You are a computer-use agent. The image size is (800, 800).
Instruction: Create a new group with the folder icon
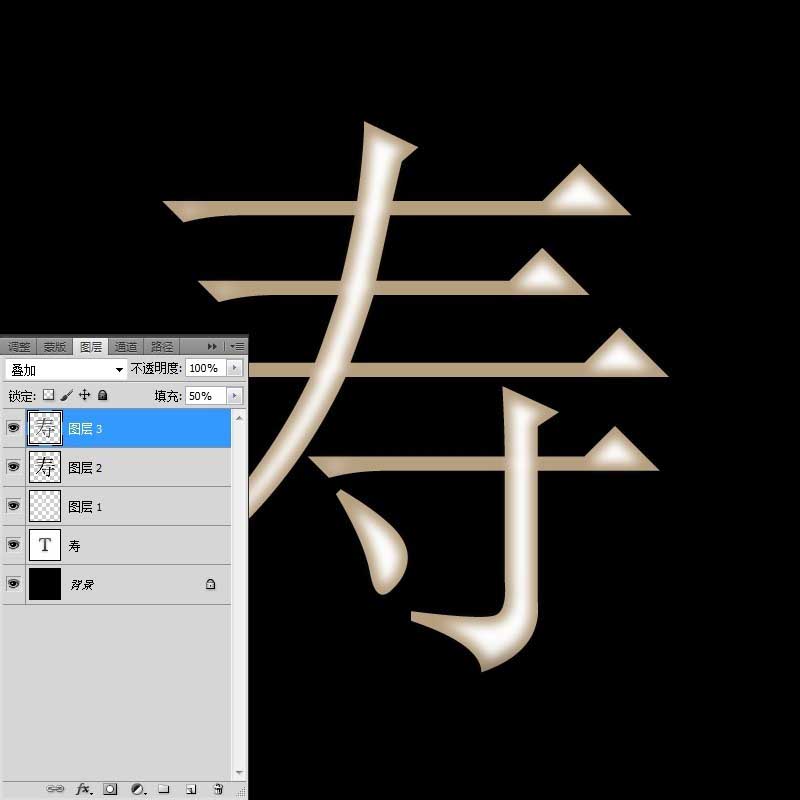(164, 789)
